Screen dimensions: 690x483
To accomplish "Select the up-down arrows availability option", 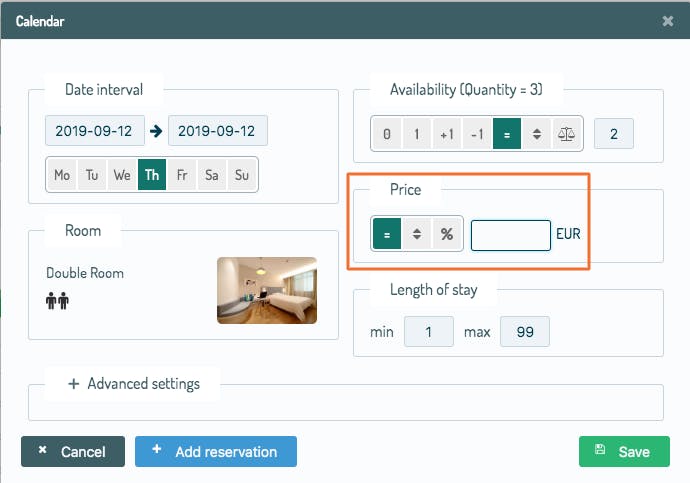I will point(537,134).
